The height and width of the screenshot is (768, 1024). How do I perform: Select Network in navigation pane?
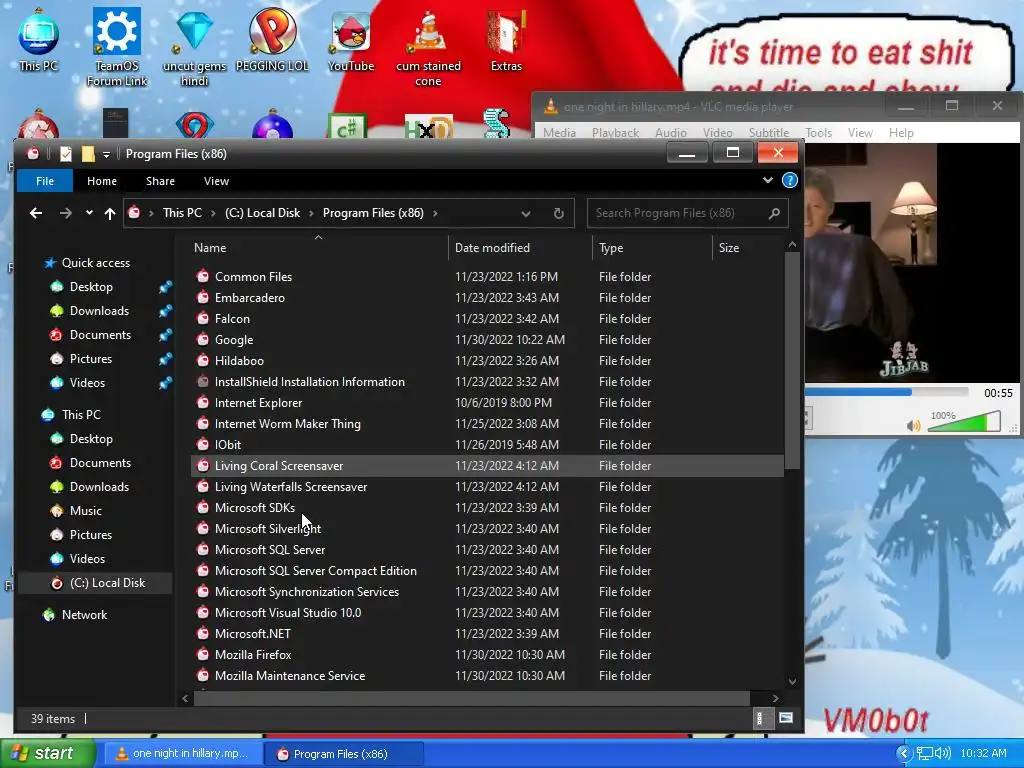coord(84,615)
